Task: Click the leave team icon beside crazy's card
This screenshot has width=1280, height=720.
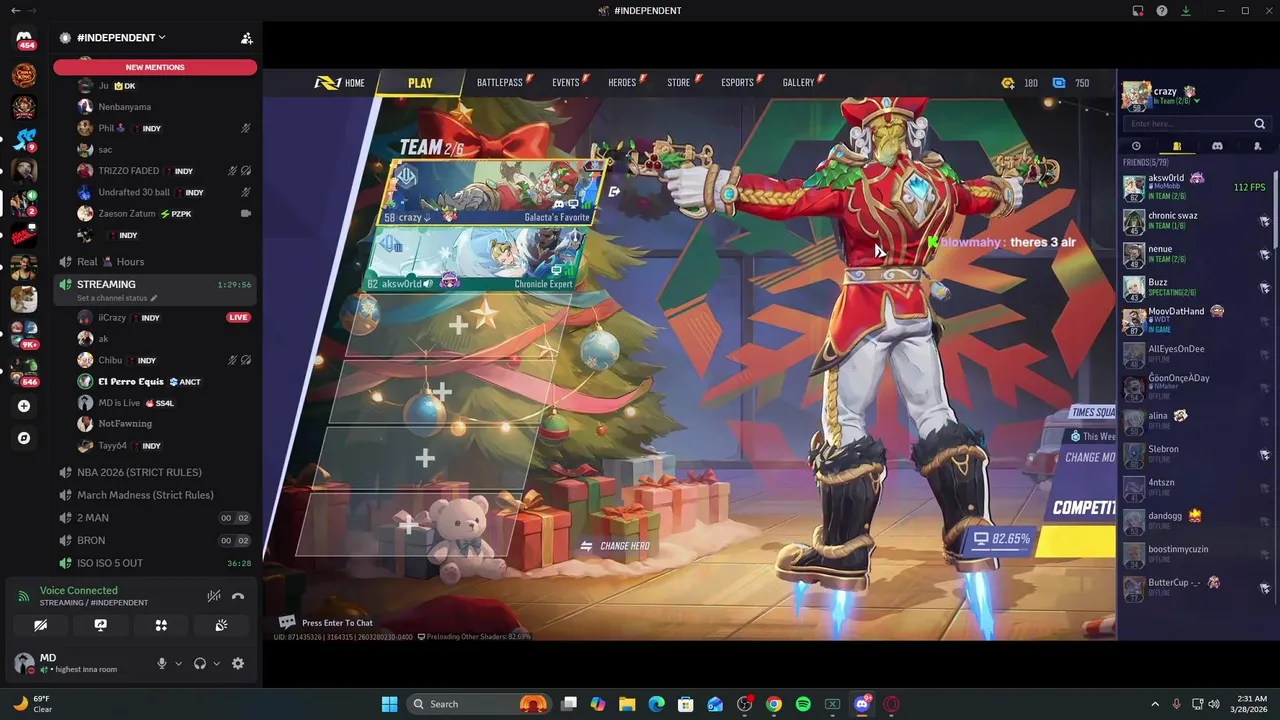Action: point(614,192)
